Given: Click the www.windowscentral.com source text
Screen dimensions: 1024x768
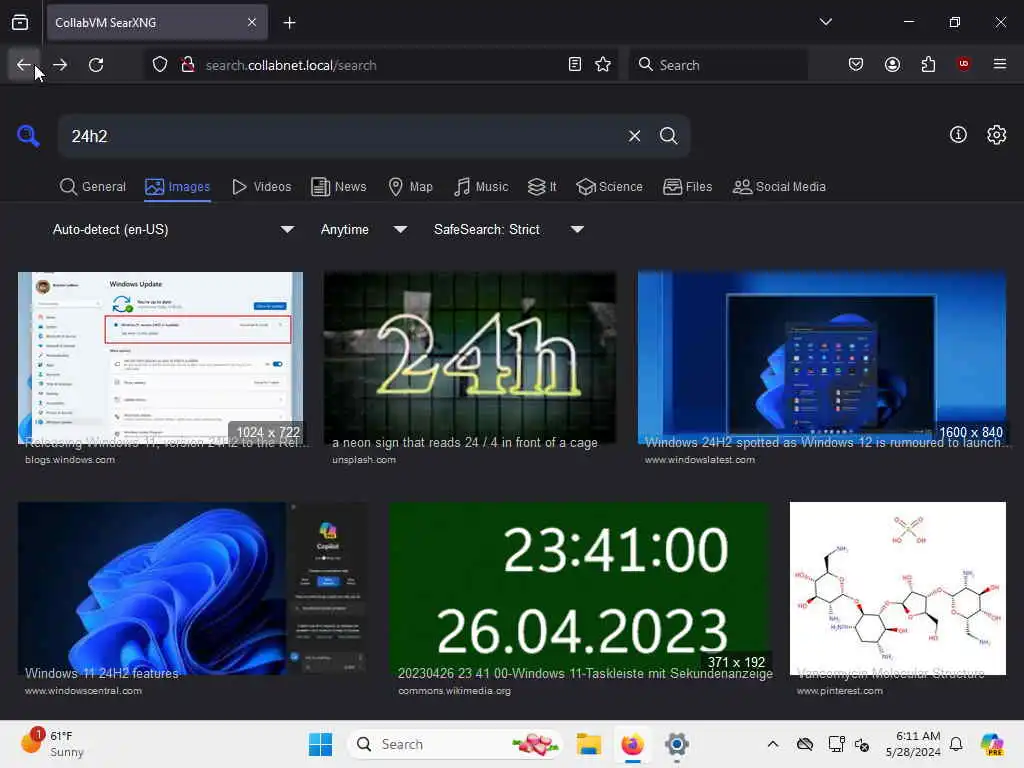Looking at the screenshot, I should [x=83, y=691].
